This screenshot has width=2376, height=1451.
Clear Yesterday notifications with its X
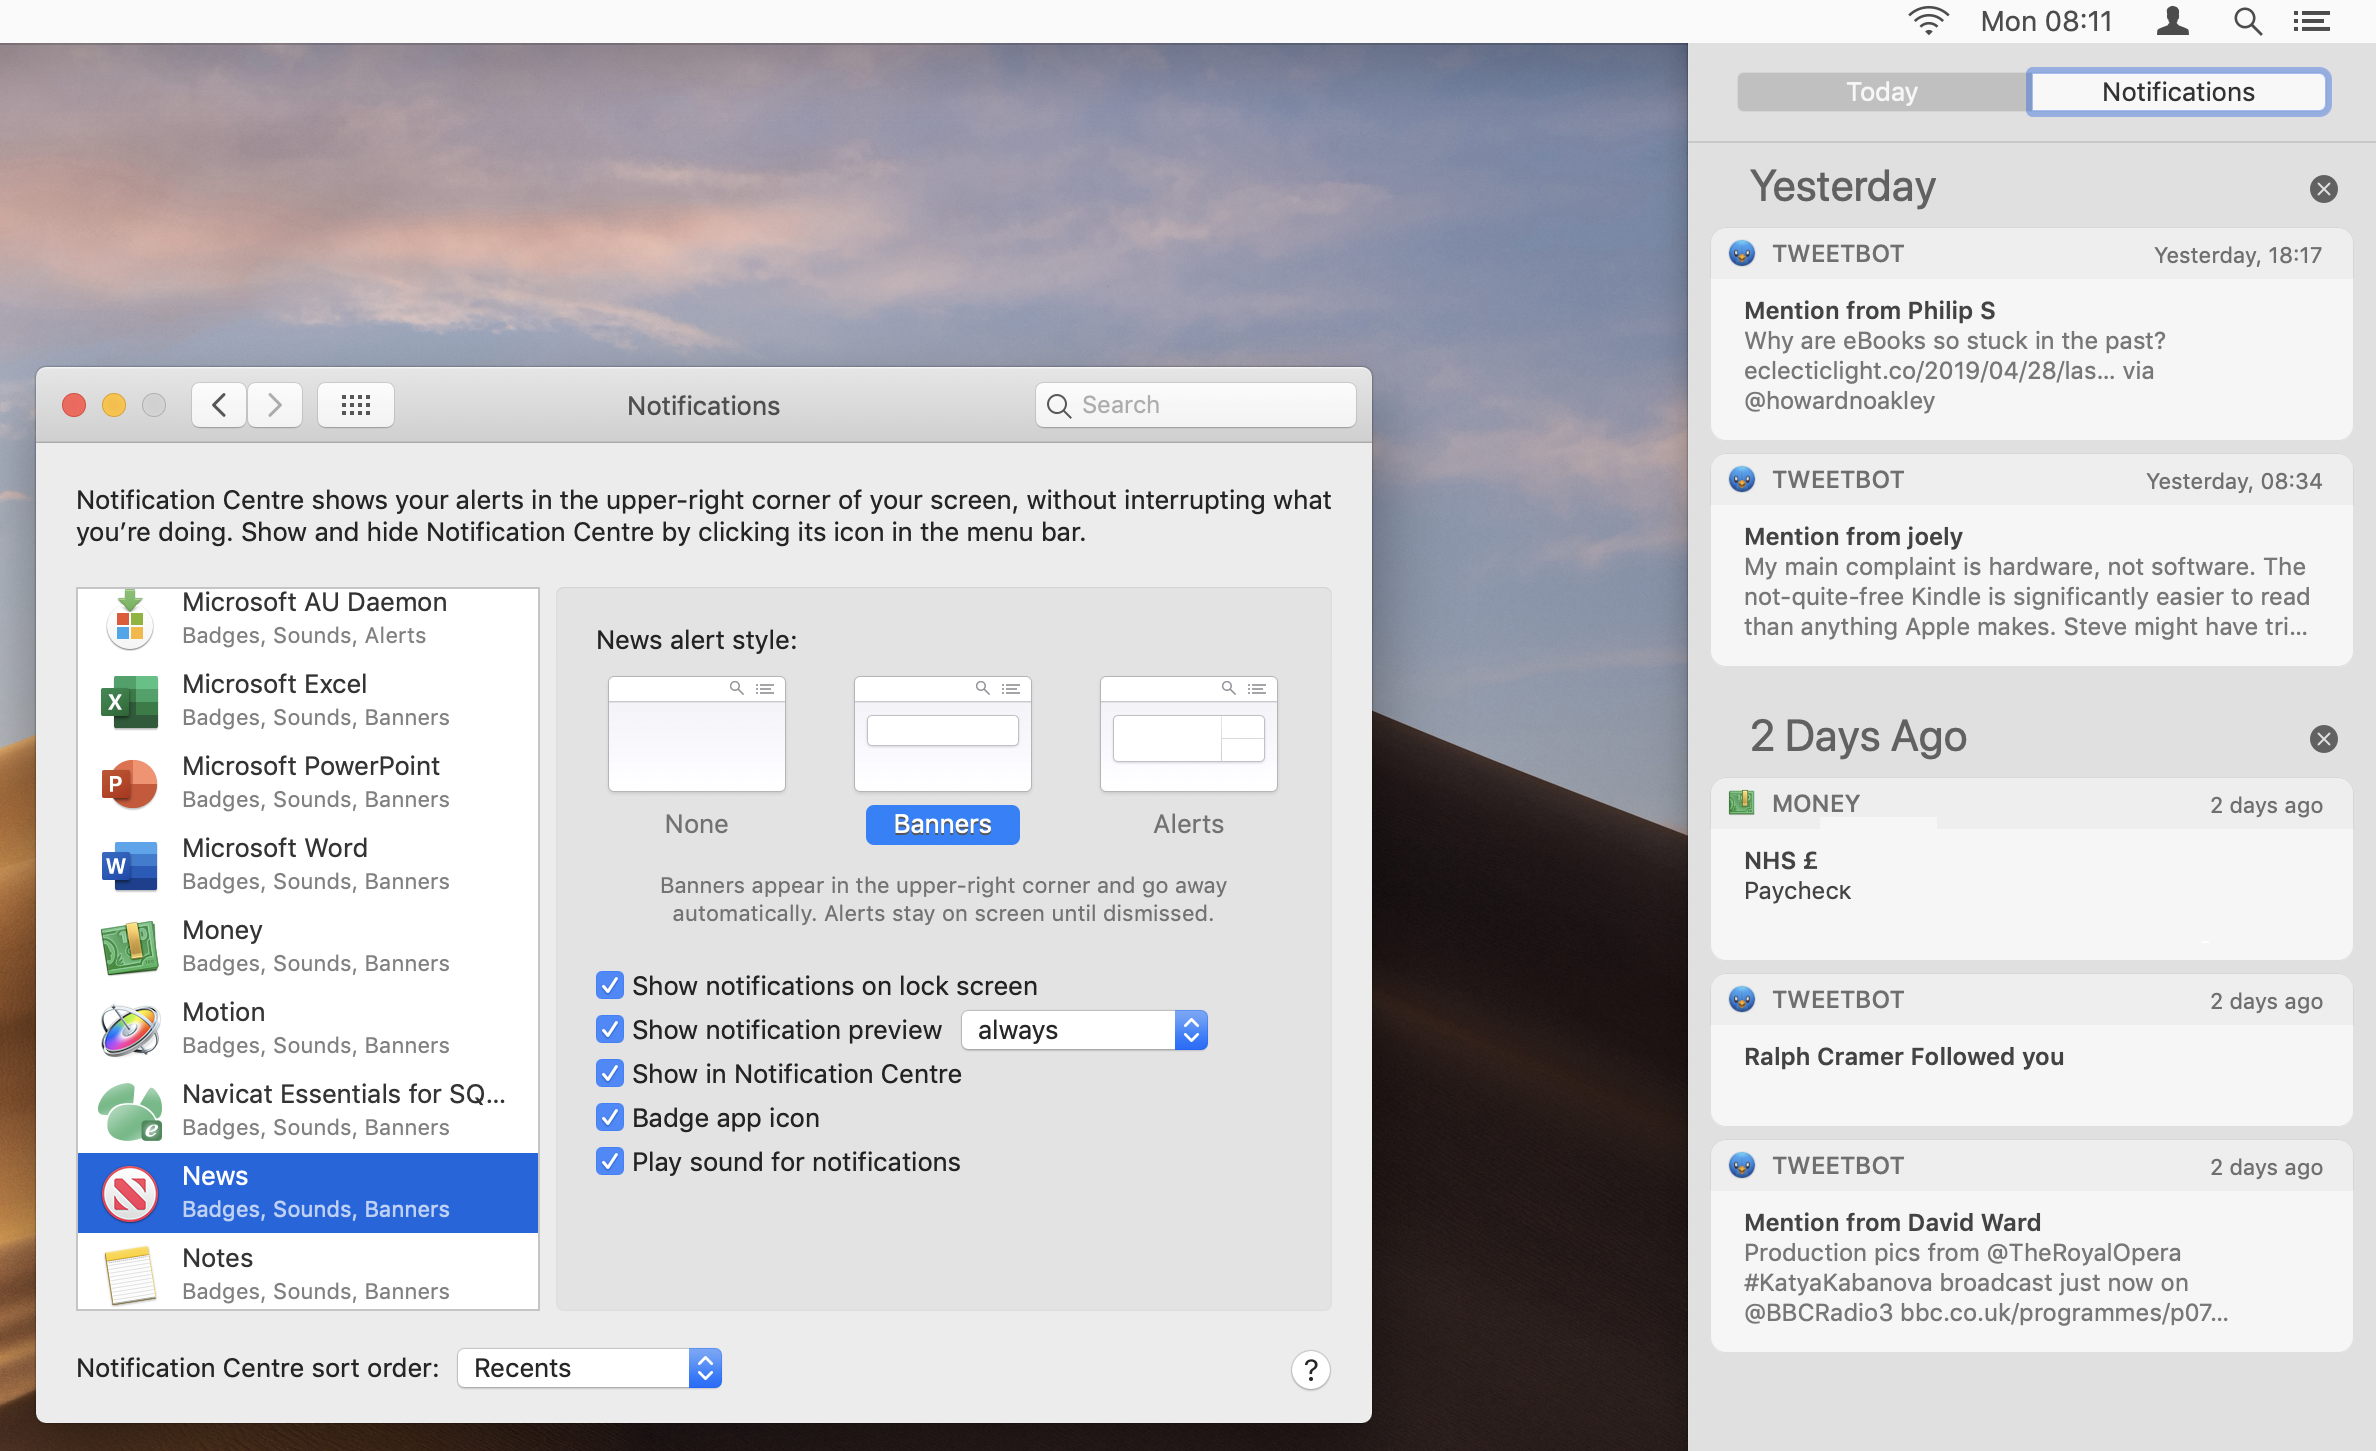2323,189
